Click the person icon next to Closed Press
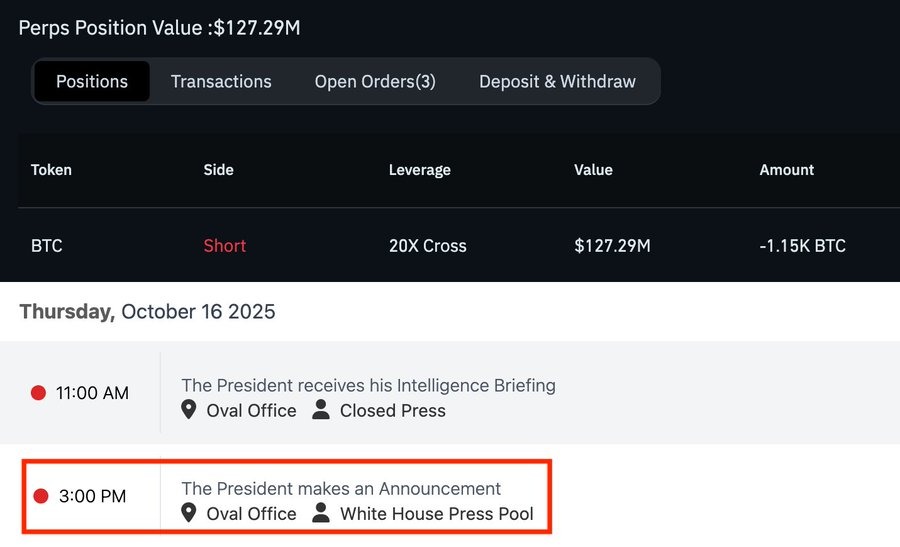The height and width of the screenshot is (547, 900). tap(321, 410)
